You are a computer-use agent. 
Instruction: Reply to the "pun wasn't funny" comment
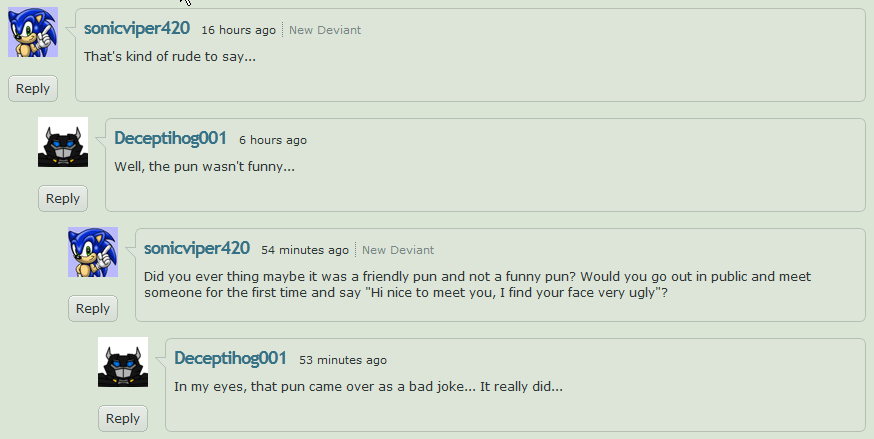pyautogui.click(x=63, y=198)
